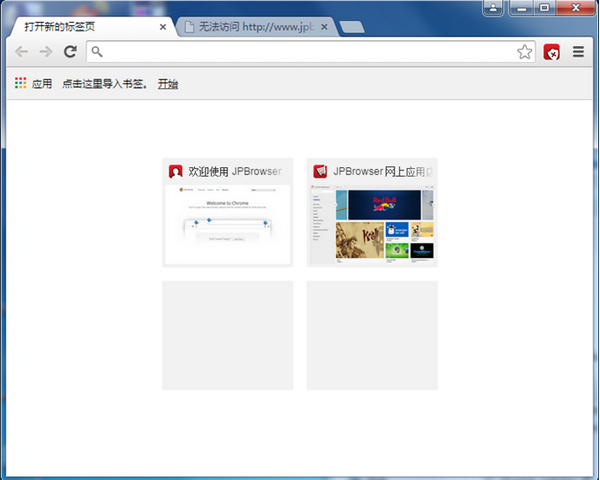Close the 打开新的标签页 tab
Image resolution: width=600 pixels, height=480 pixels.
tap(163, 27)
